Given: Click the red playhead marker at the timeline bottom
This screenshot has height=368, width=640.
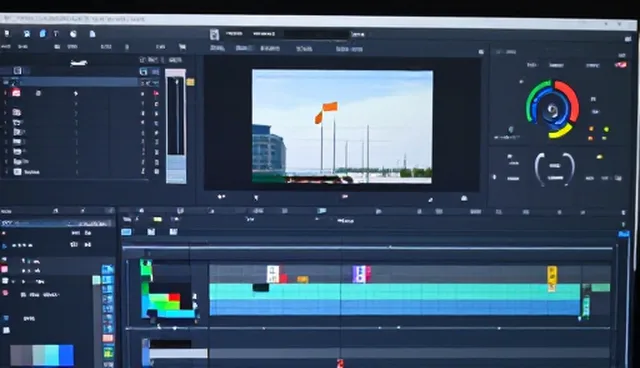Looking at the screenshot, I should coord(340,363).
